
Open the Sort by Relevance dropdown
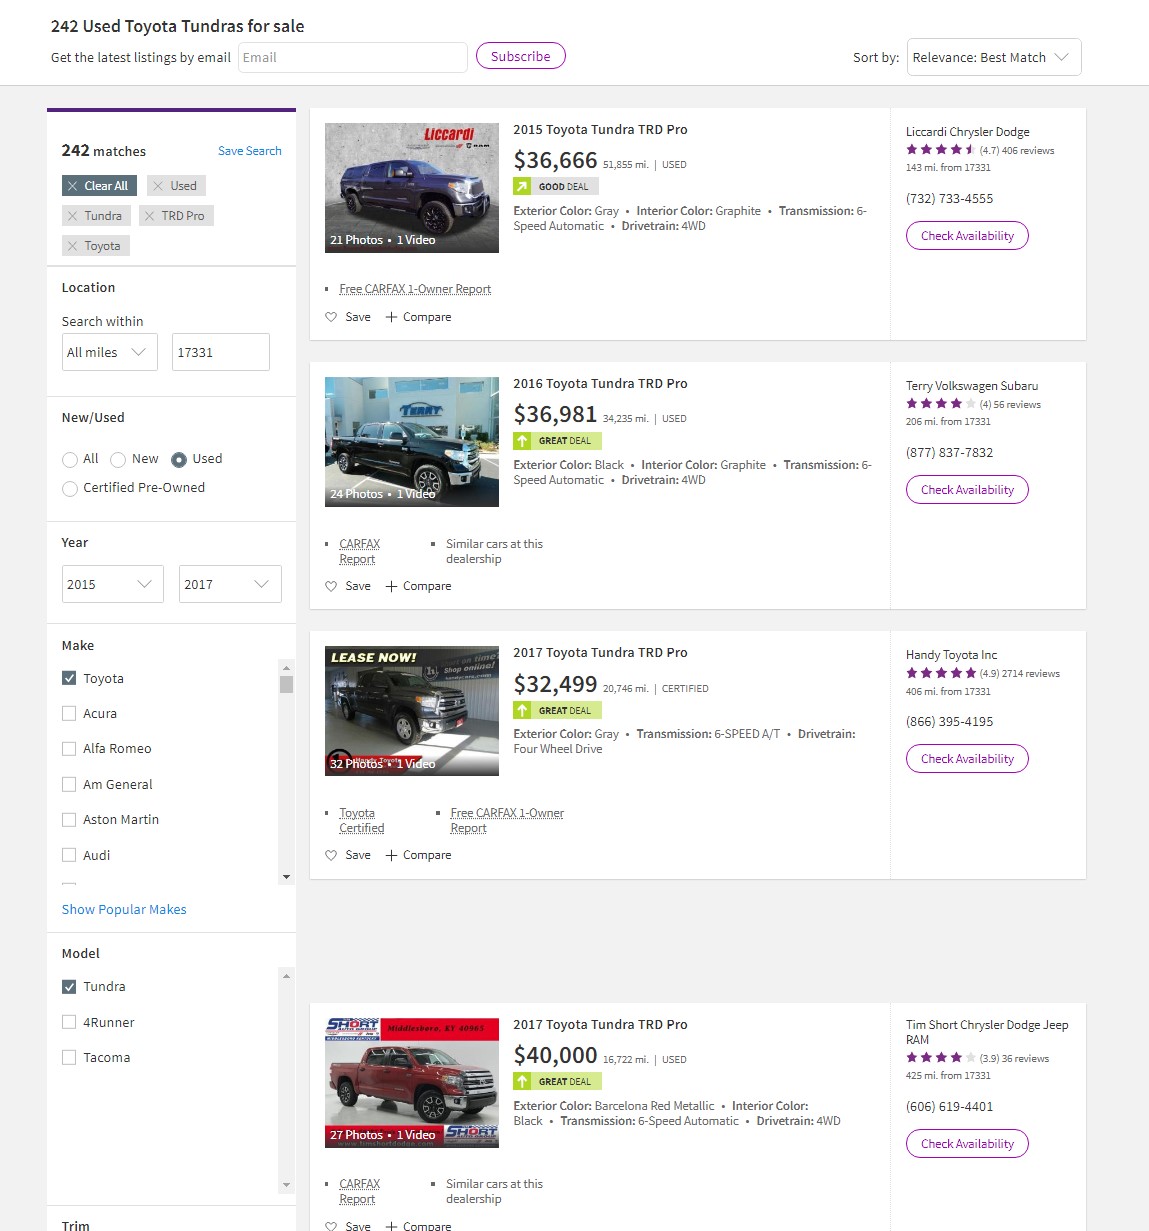(993, 57)
